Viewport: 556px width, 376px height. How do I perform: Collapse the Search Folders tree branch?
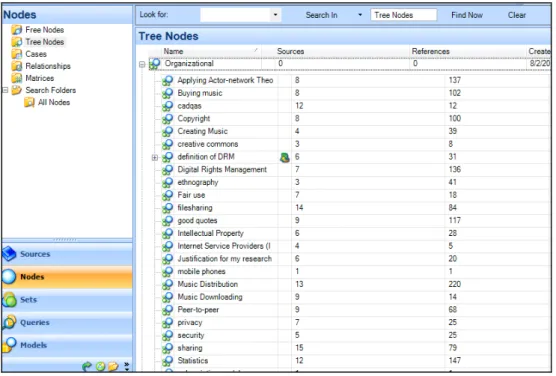coord(5,90)
